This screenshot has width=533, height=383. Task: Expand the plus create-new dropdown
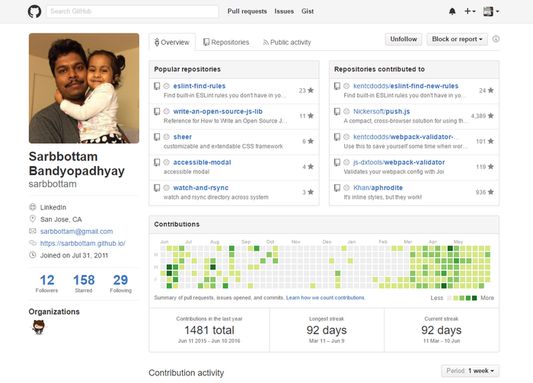pyautogui.click(x=470, y=11)
